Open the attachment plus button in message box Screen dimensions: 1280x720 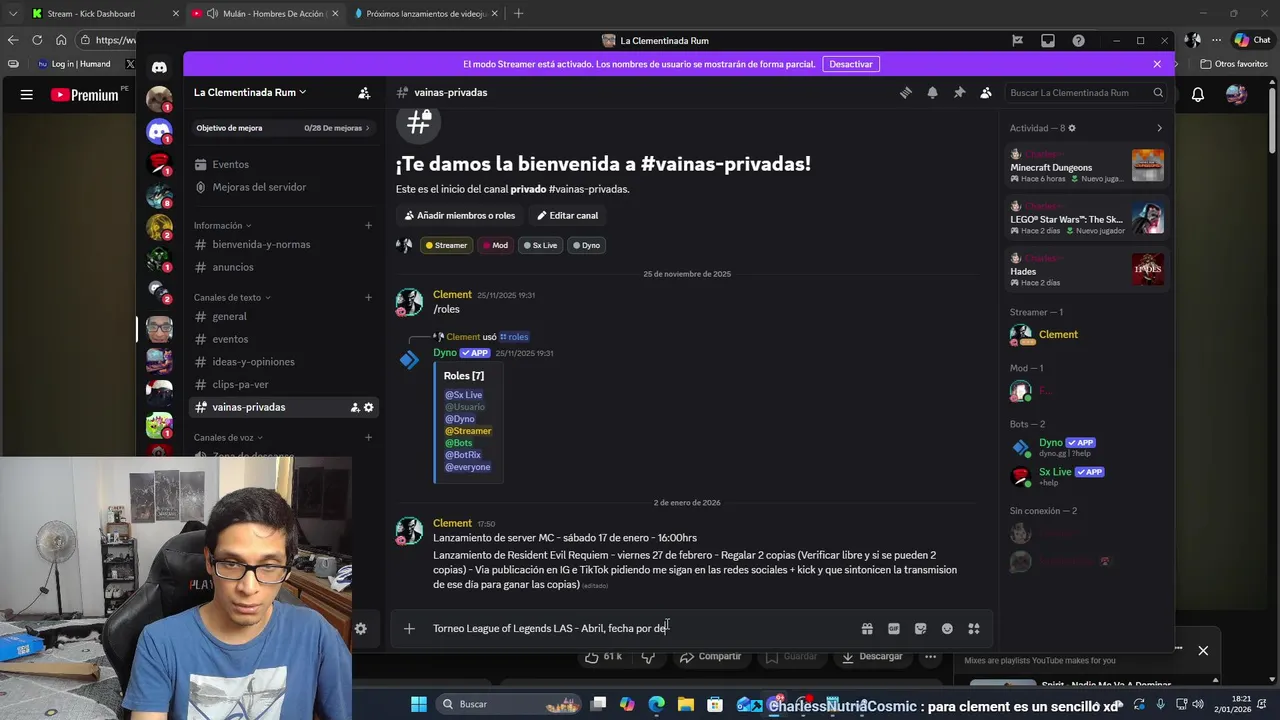(x=409, y=628)
